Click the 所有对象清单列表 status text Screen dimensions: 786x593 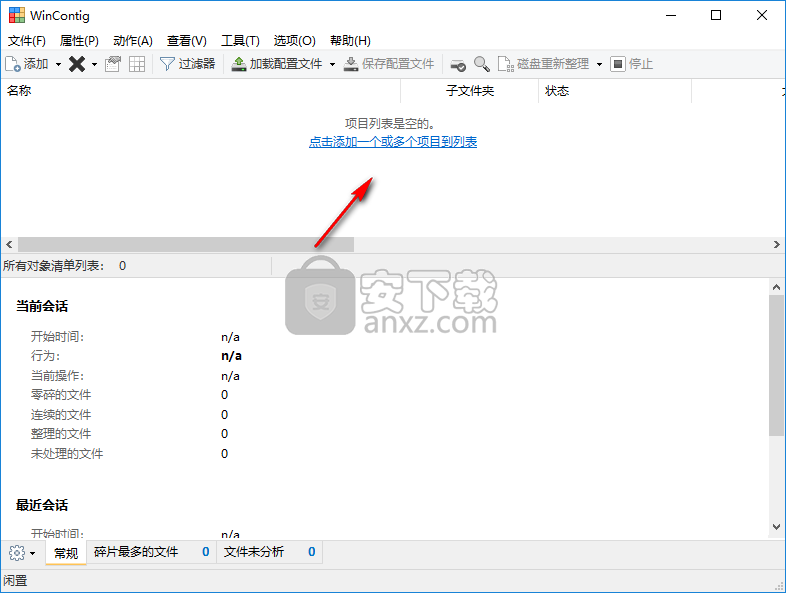pyautogui.click(x=54, y=266)
